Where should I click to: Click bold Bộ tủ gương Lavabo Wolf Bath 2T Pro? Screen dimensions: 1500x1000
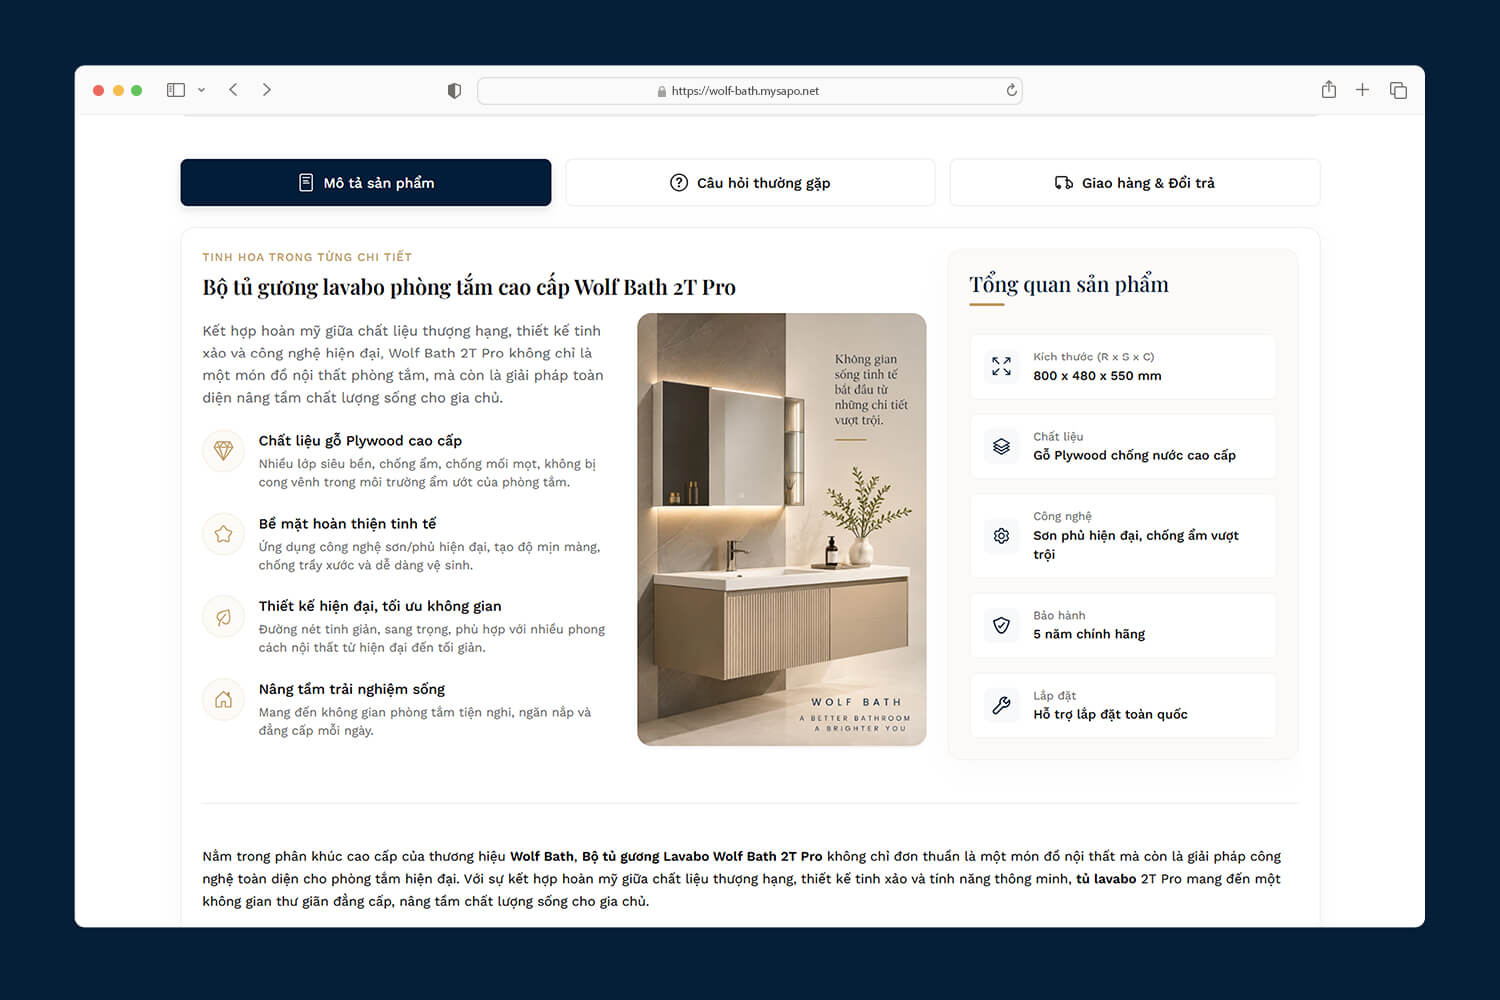[702, 856]
